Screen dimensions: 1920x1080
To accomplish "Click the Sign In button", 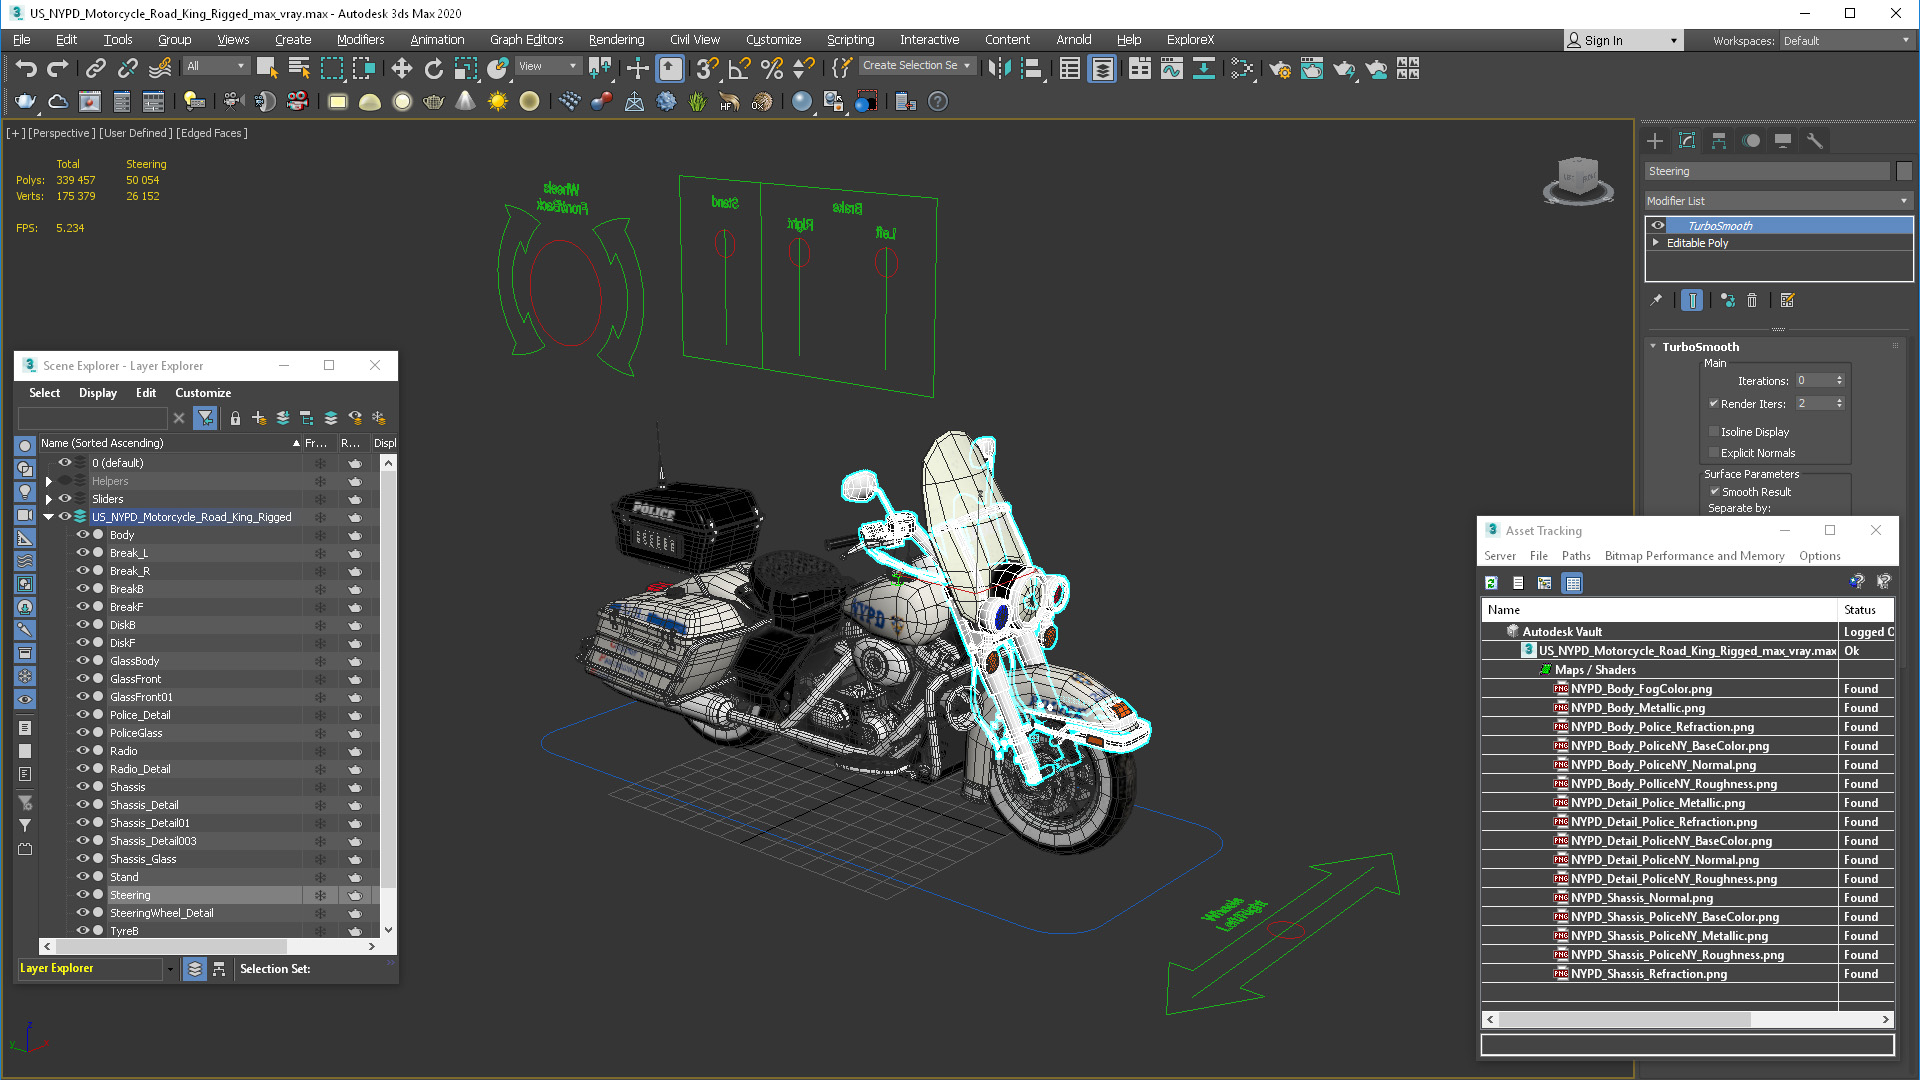I will (1623, 41).
